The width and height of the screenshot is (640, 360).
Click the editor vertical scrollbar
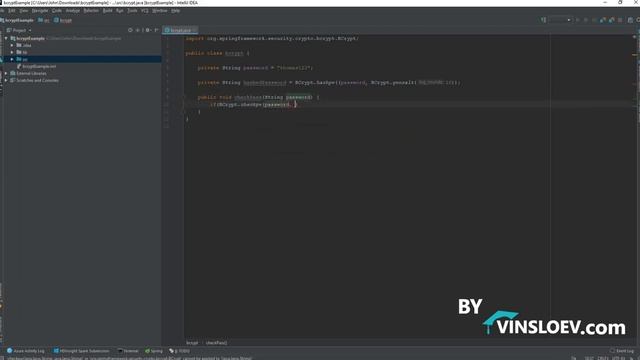pyautogui.click(x=635, y=188)
